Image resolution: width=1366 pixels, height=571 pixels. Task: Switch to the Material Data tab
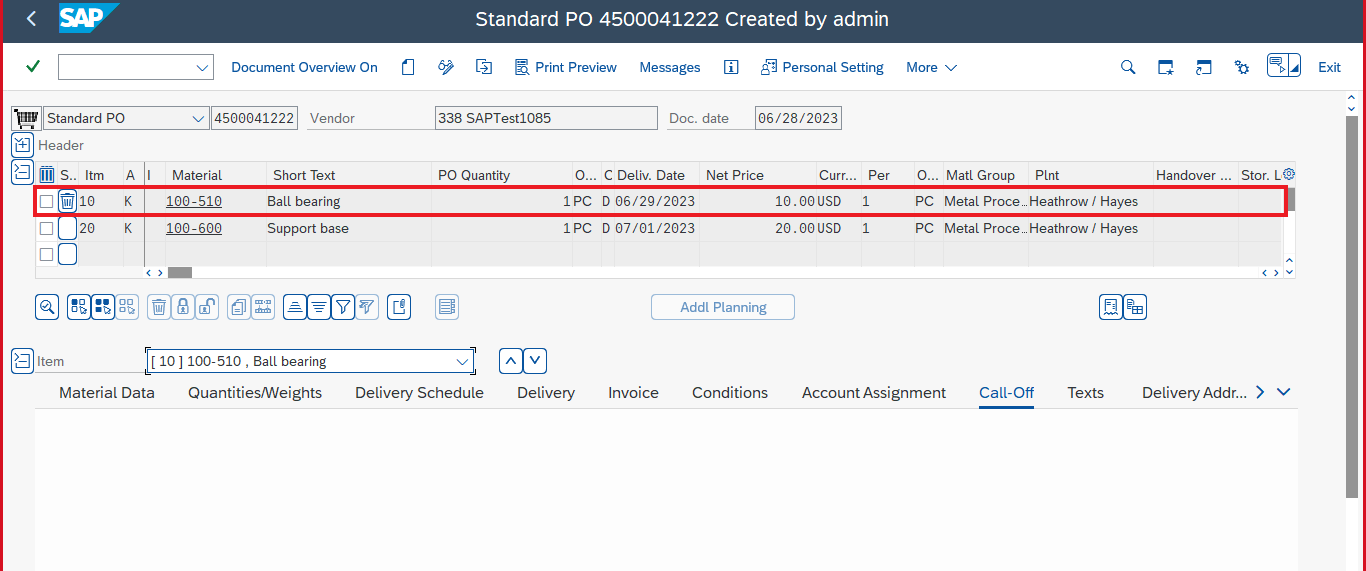(107, 393)
